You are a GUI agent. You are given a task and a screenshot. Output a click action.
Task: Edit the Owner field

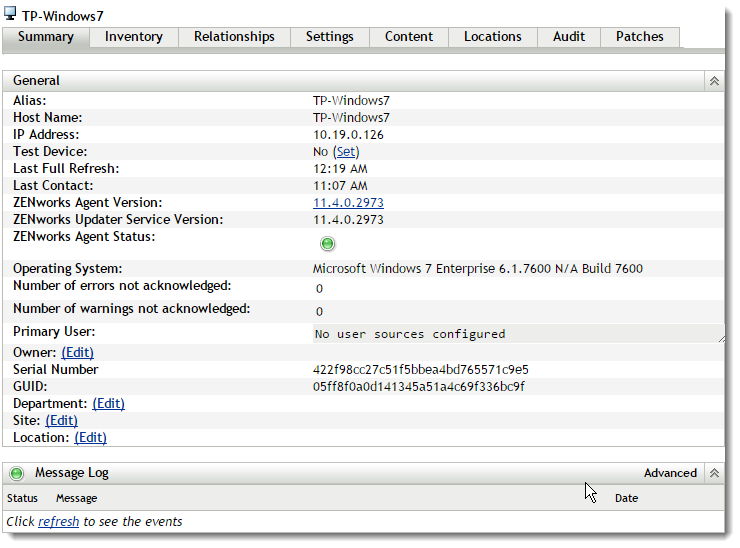[77, 353]
